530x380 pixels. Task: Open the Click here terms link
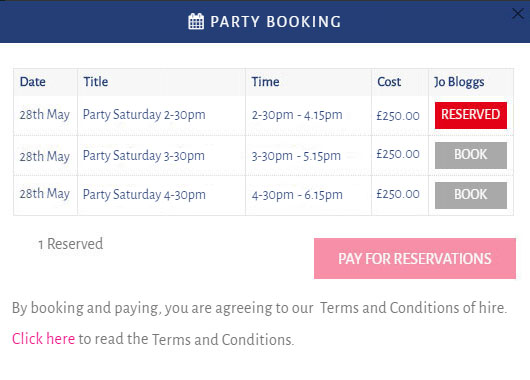43,339
